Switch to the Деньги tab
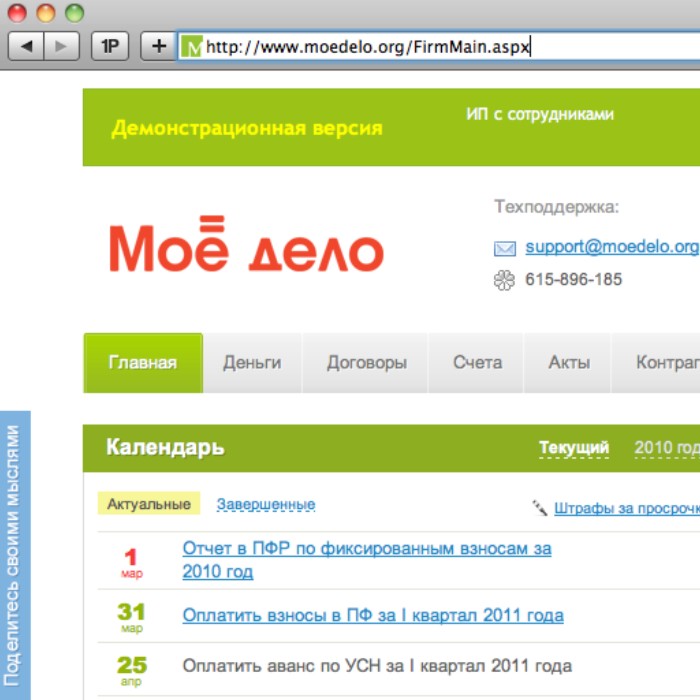700x700 pixels. click(x=252, y=363)
